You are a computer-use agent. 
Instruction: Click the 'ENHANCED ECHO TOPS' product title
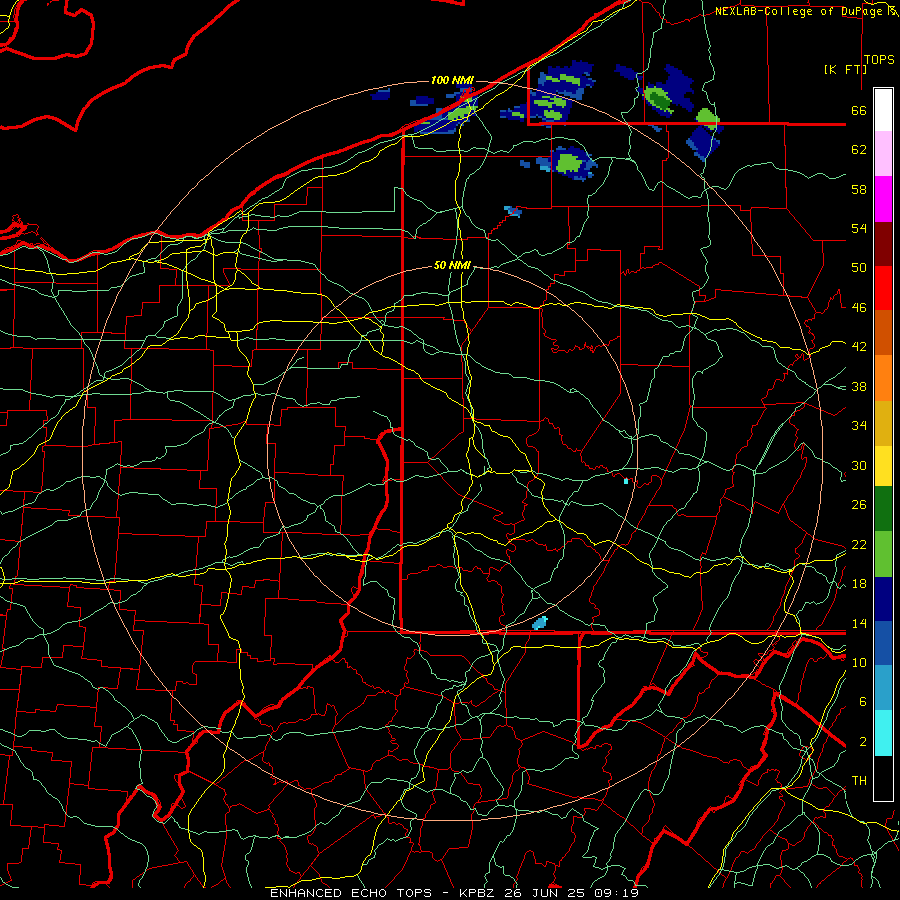coord(351,893)
